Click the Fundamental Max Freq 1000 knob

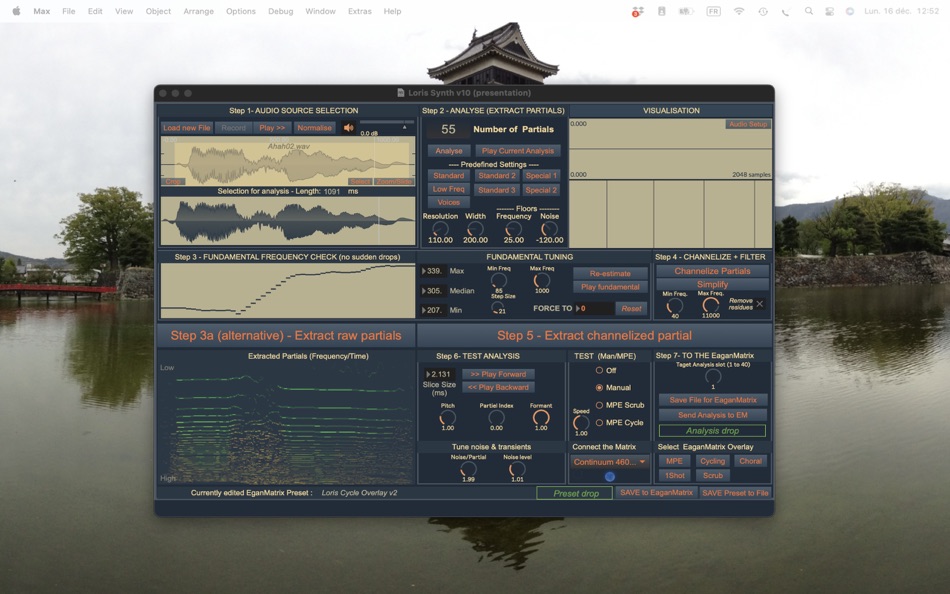542,280
